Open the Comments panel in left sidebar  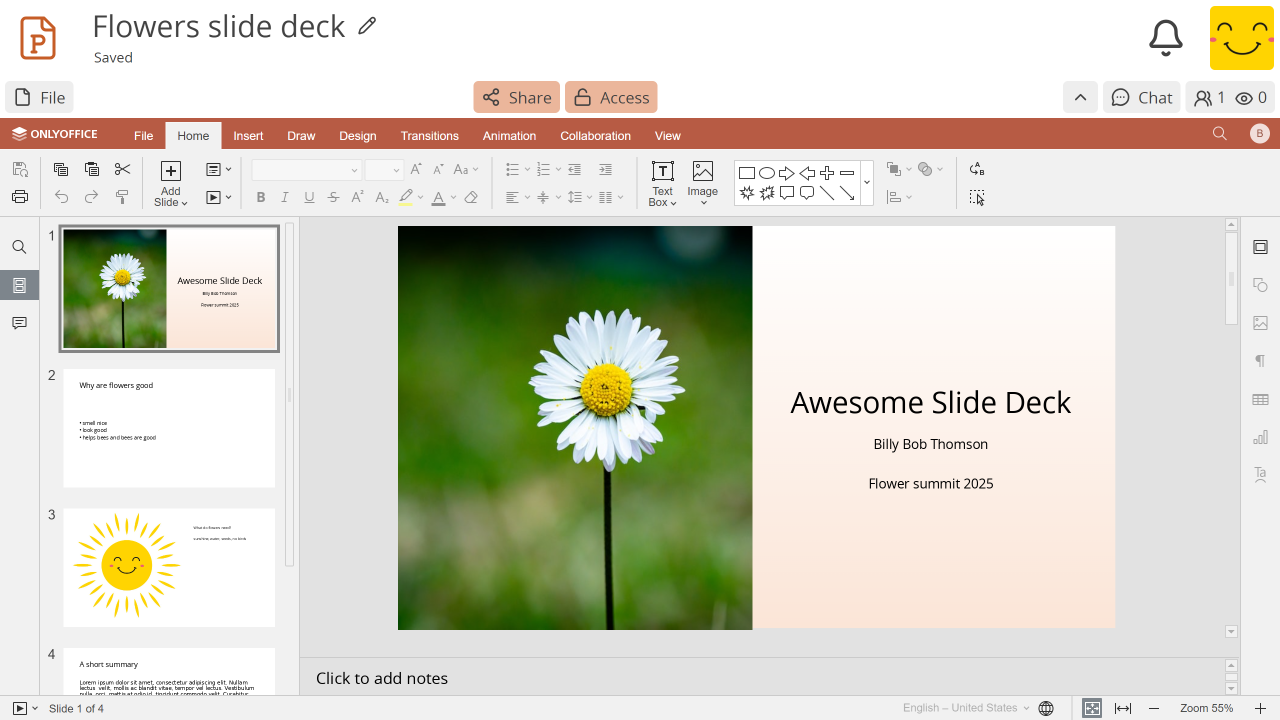[19, 323]
